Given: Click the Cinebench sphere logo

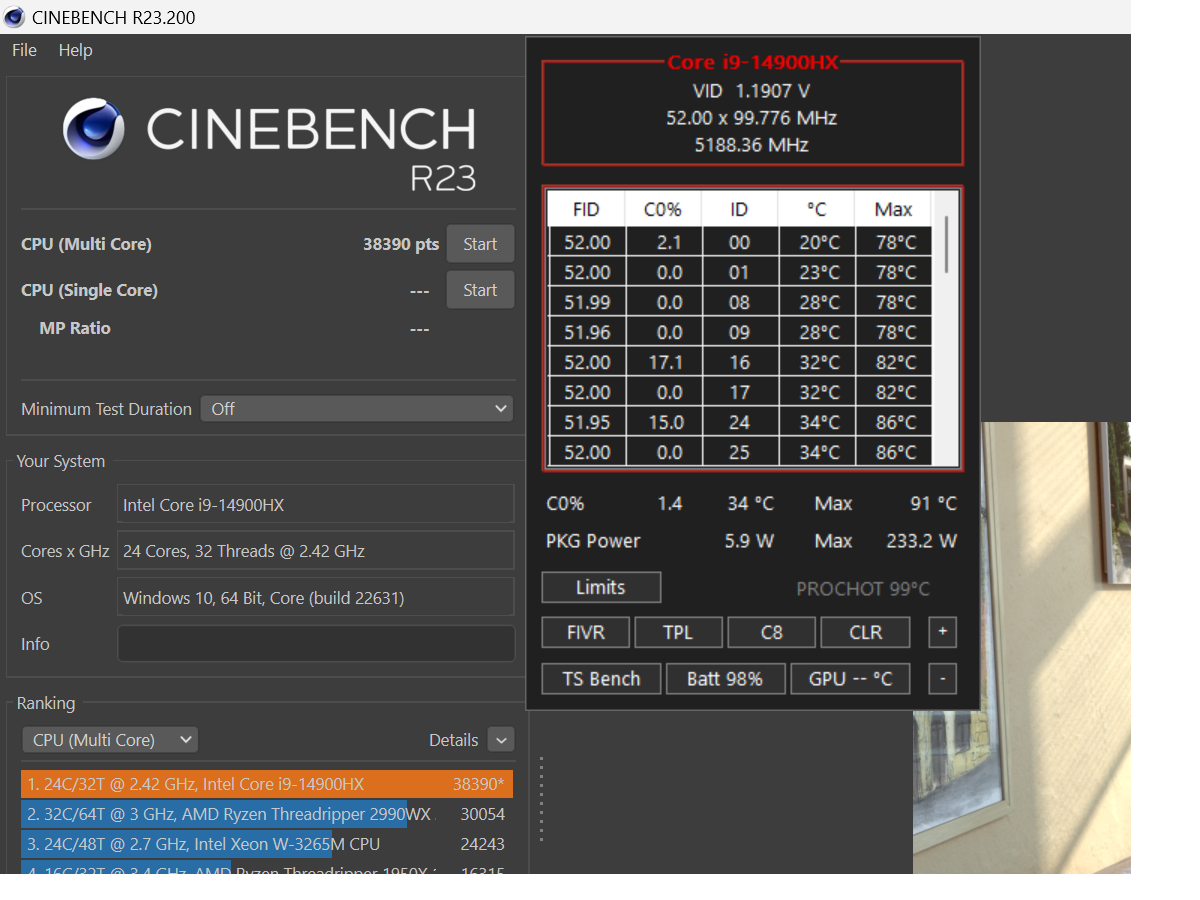Looking at the screenshot, I should 94,129.
